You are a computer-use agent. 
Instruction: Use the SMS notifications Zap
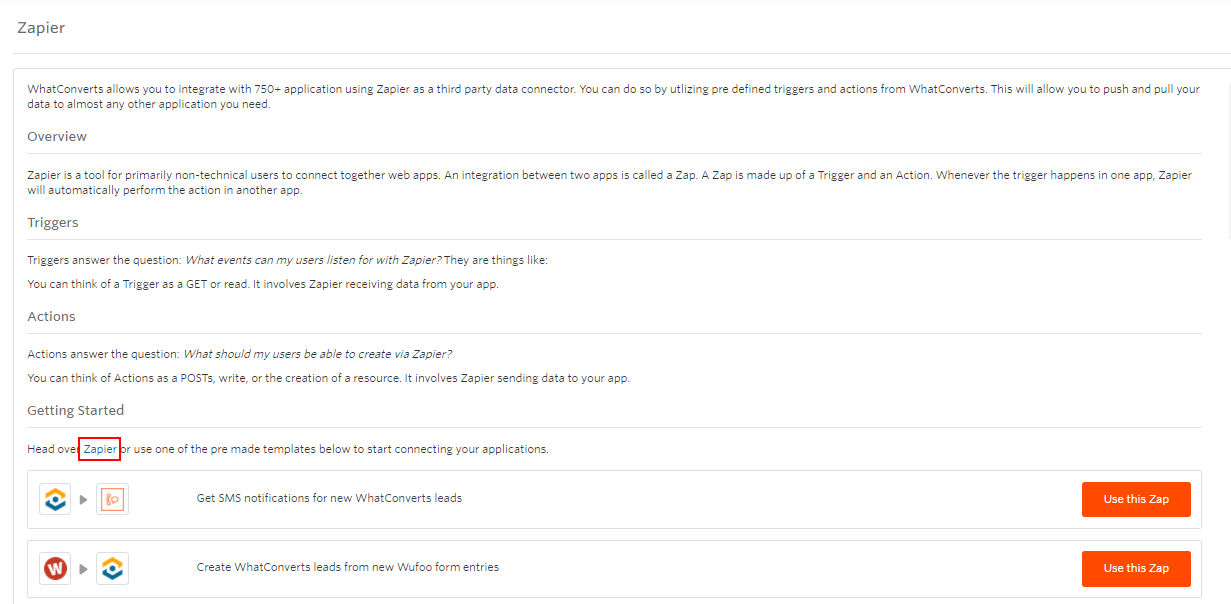tap(1136, 499)
